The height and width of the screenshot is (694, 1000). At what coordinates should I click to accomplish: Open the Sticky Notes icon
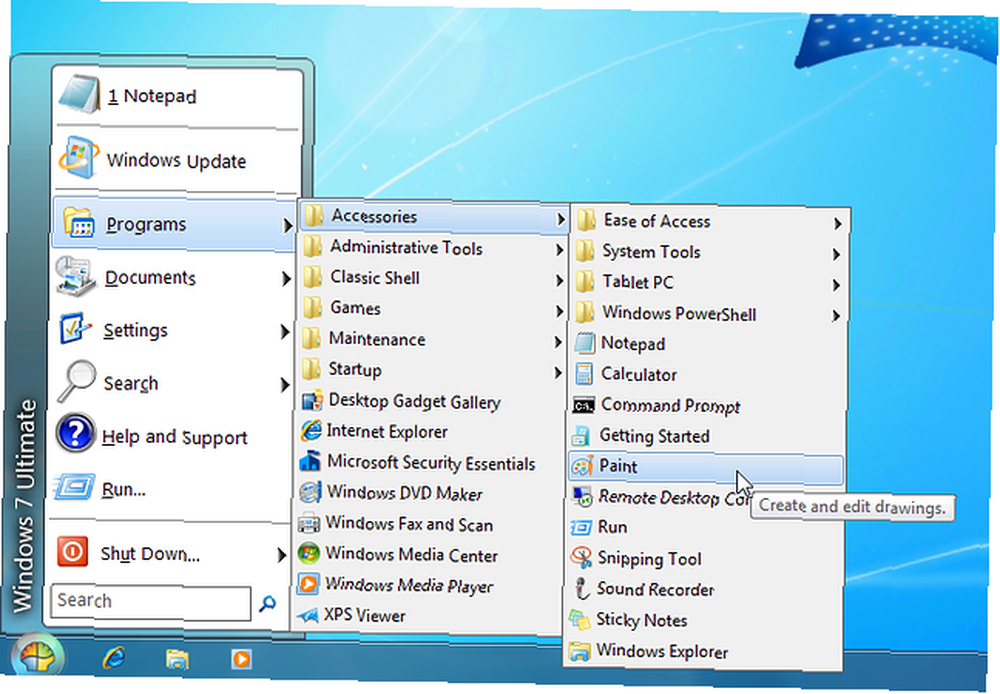[580, 619]
